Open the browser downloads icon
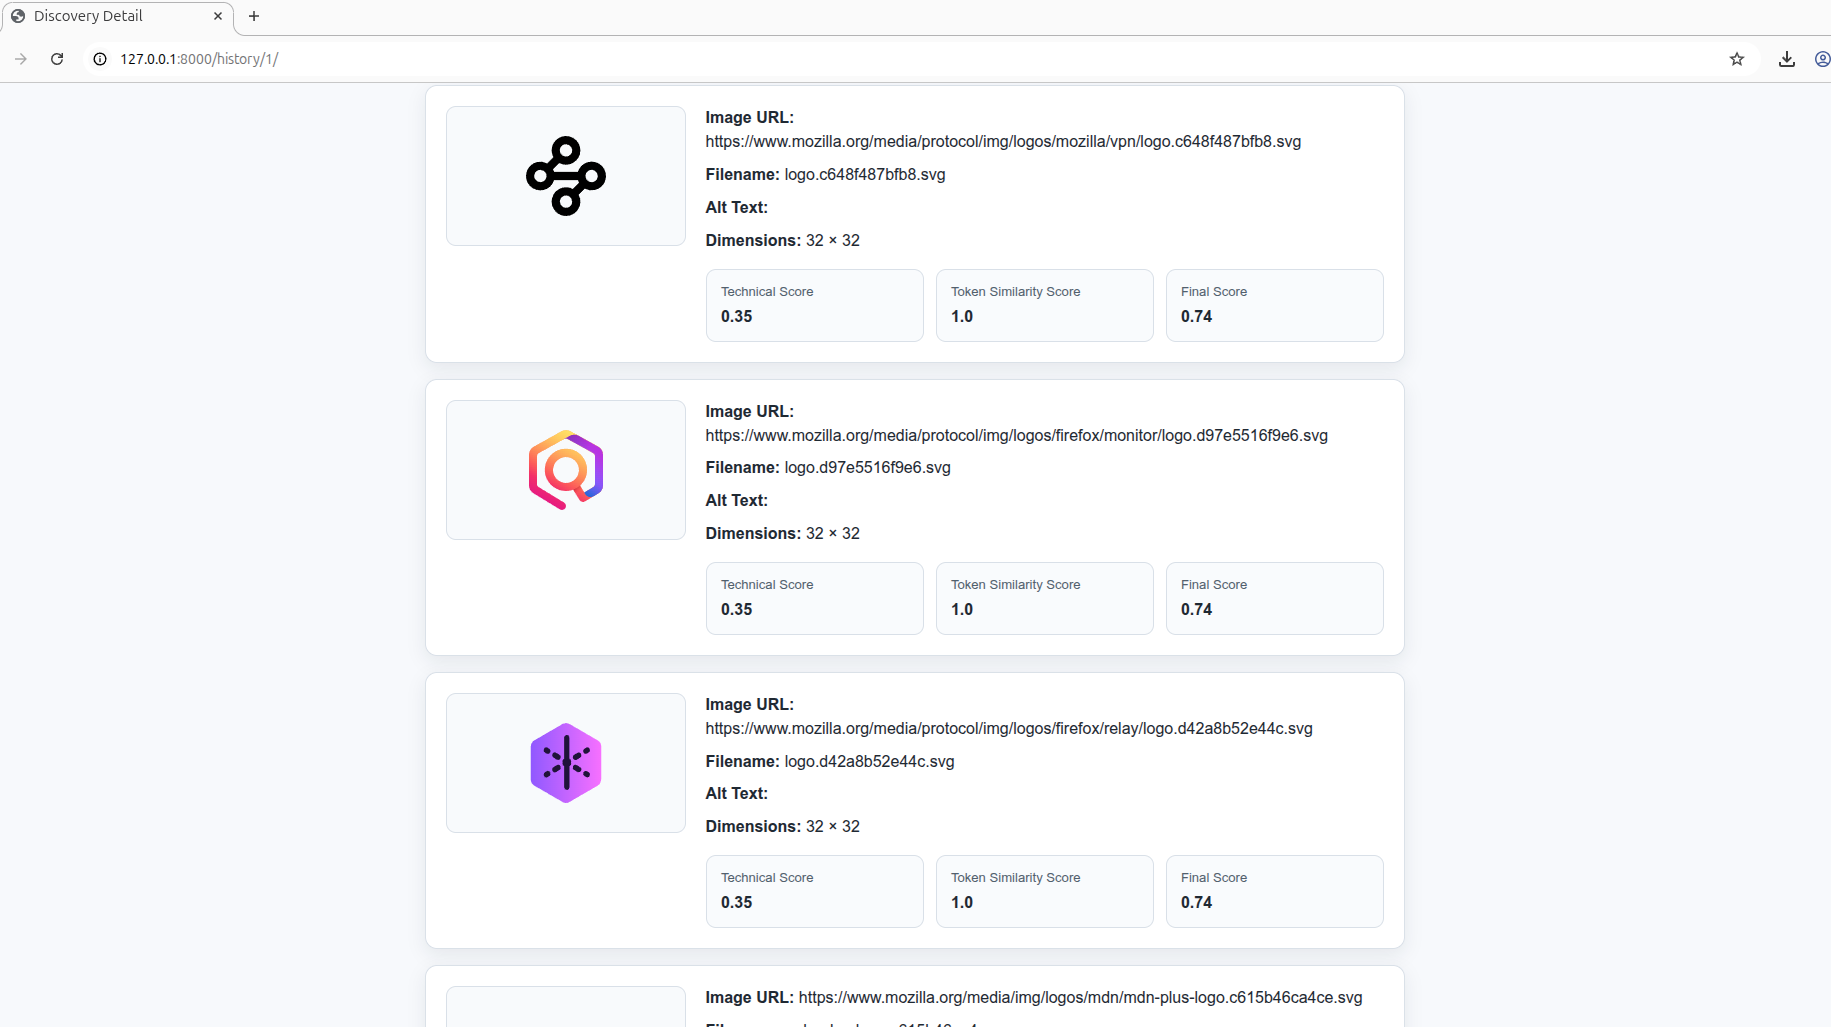The height and width of the screenshot is (1027, 1831). (1787, 59)
